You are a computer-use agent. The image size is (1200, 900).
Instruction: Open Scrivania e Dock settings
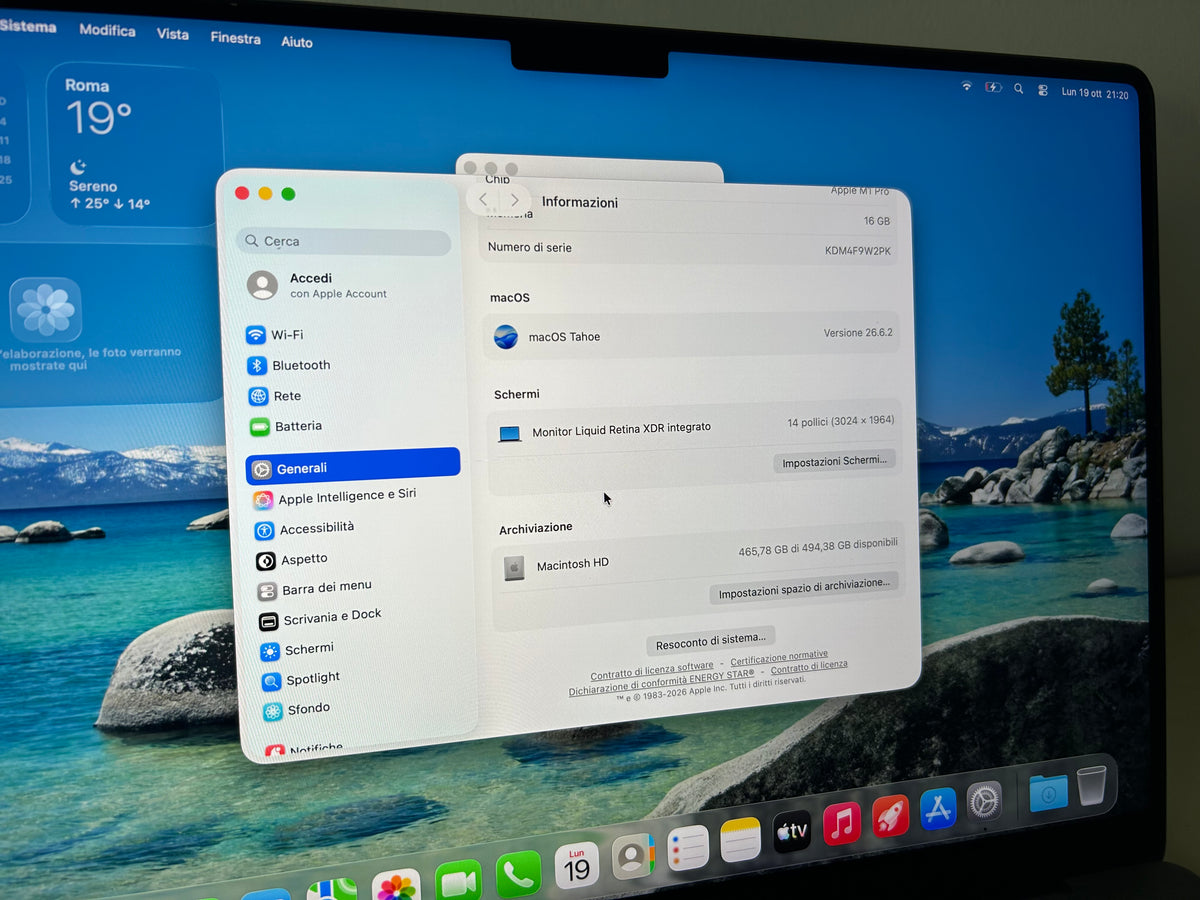tap(320, 618)
